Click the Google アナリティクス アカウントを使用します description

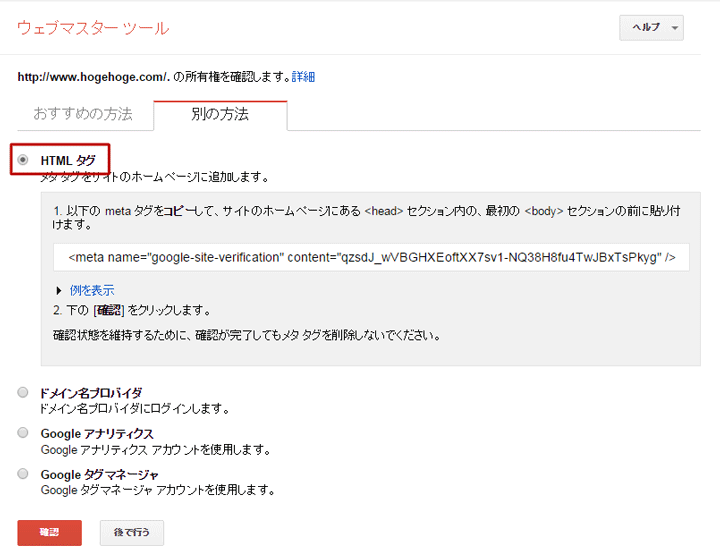[x=155, y=450]
